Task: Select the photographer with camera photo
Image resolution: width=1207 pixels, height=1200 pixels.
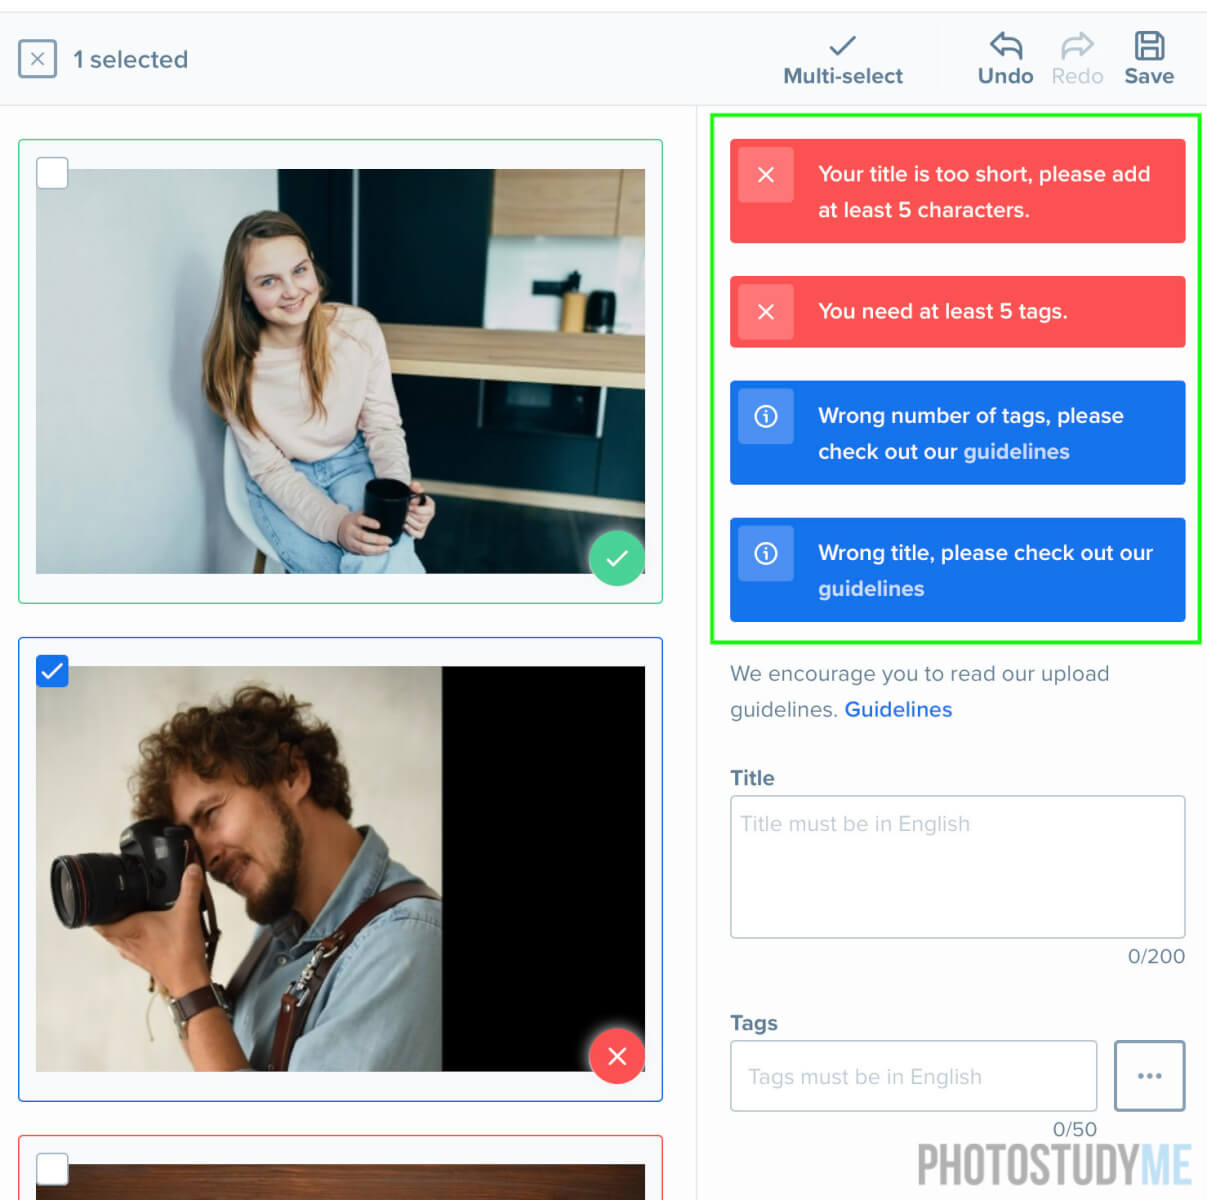Action: click(x=340, y=869)
